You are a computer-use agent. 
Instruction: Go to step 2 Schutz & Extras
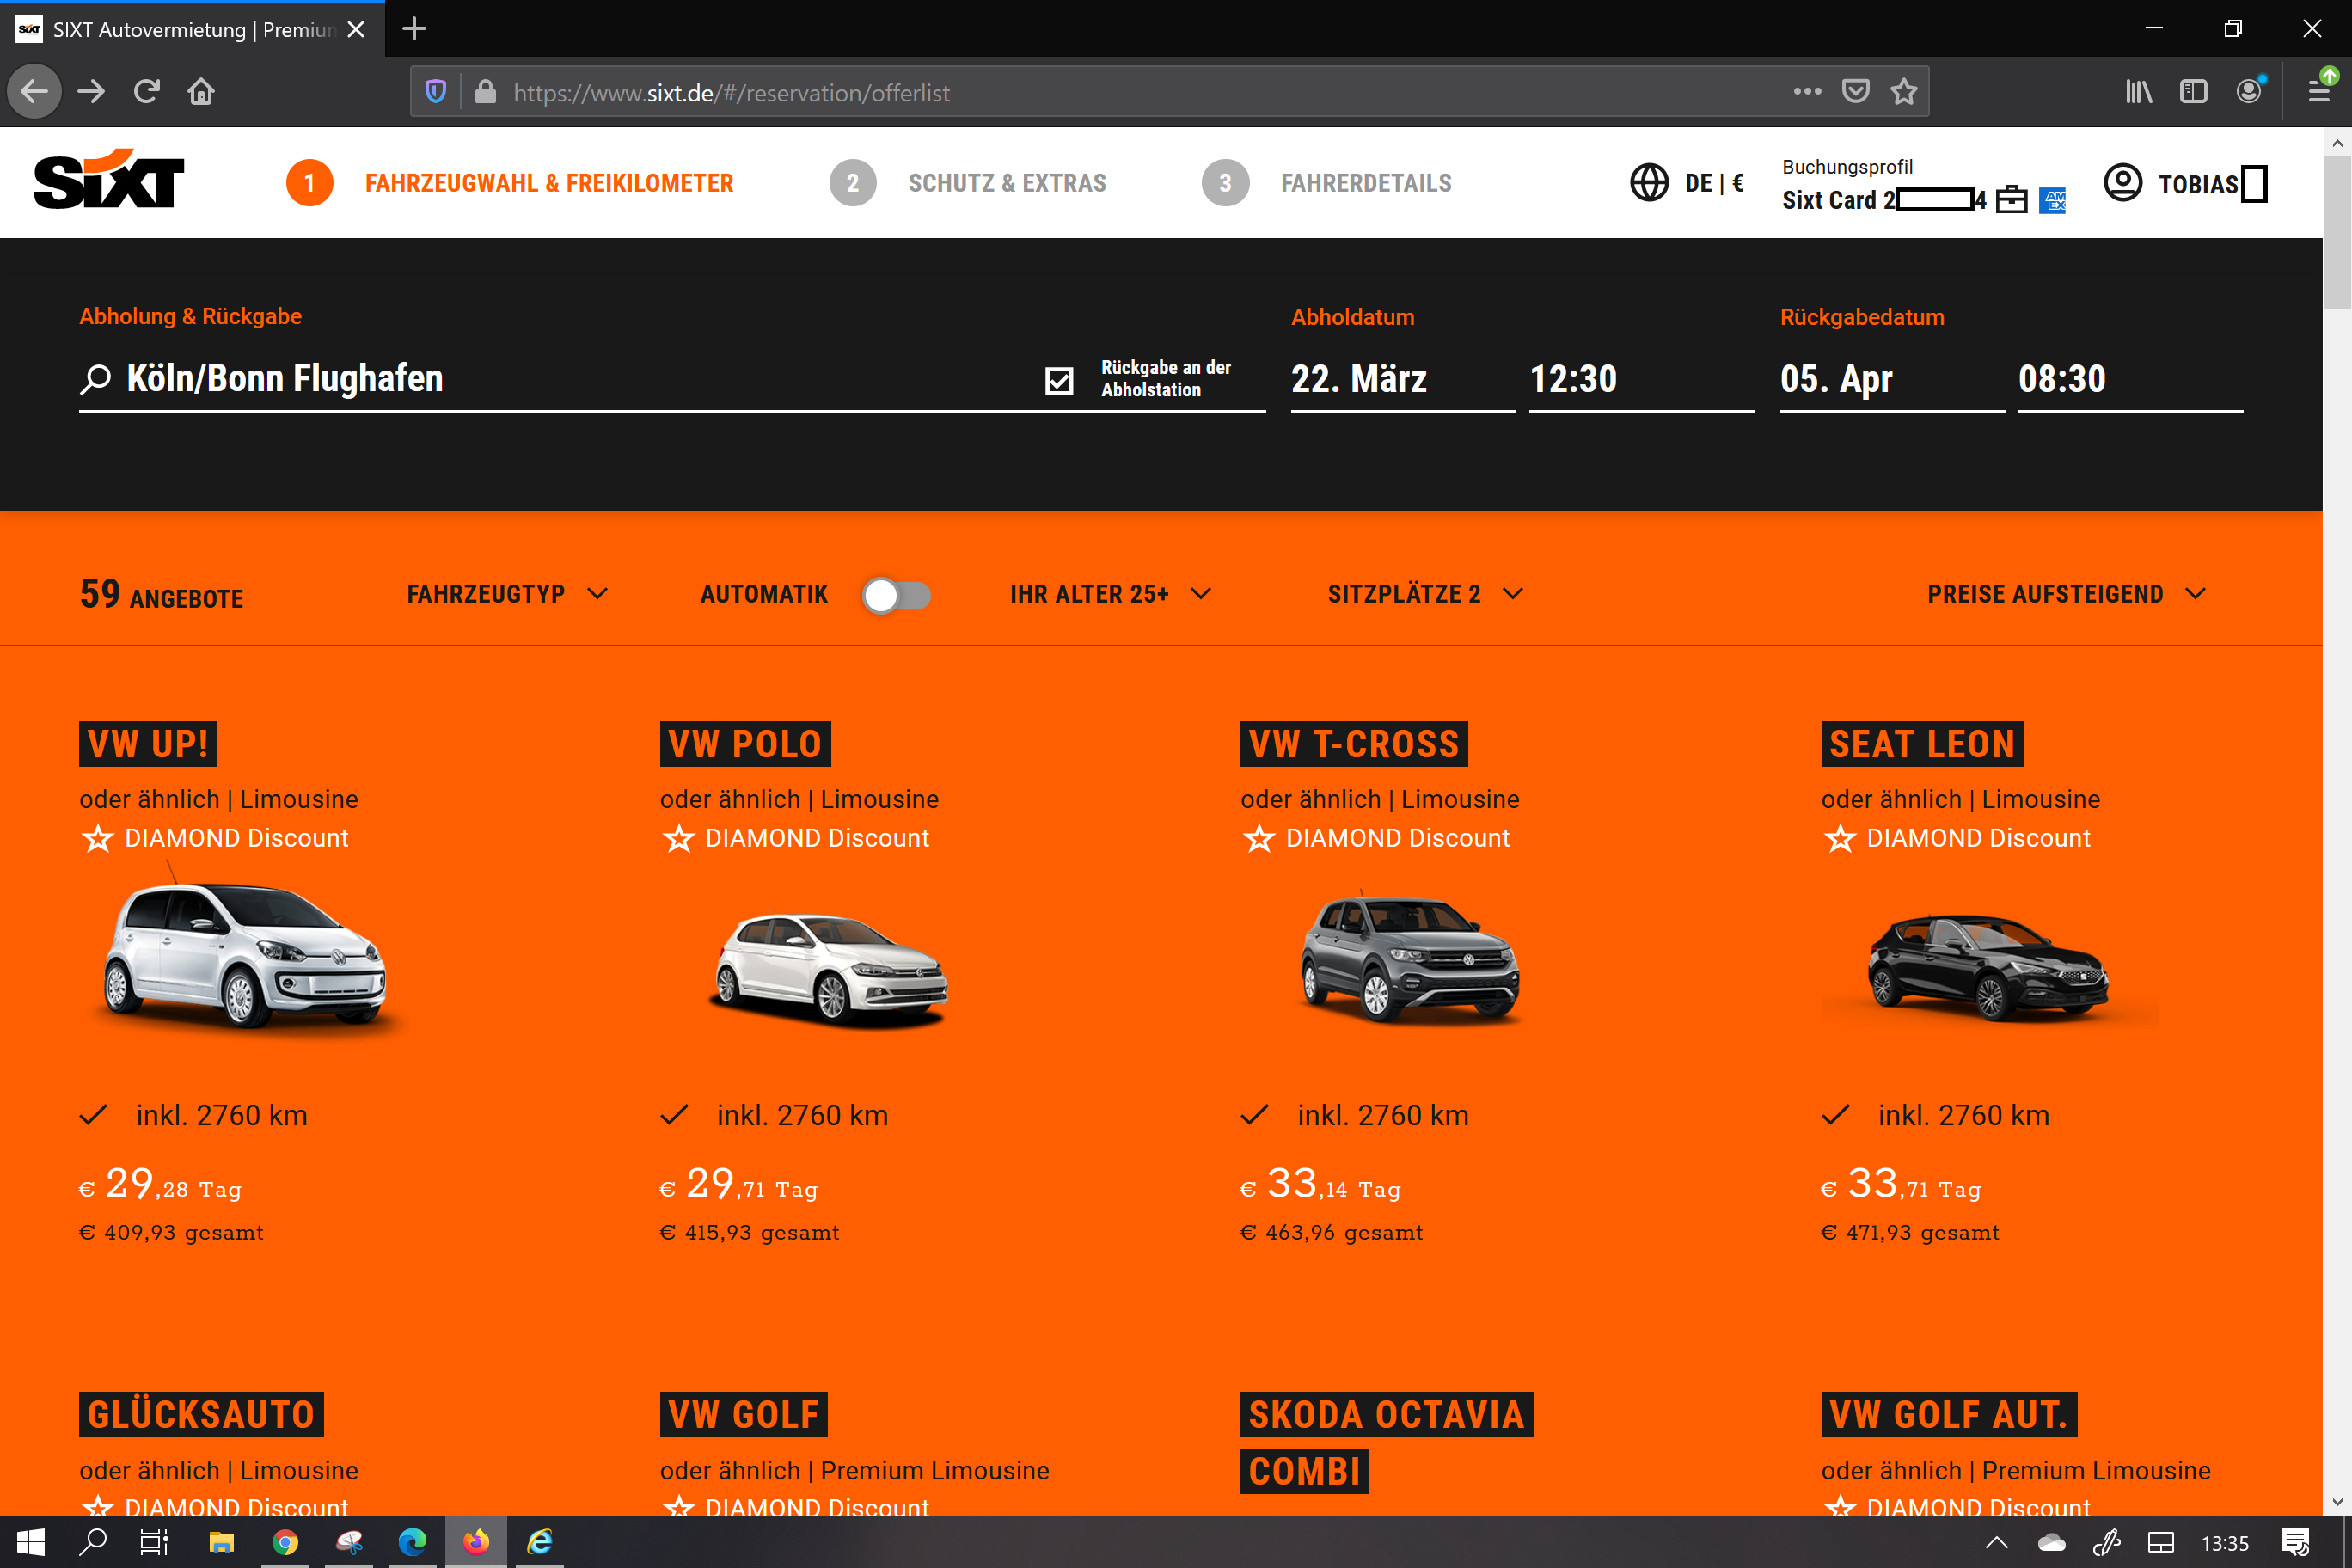tap(967, 183)
